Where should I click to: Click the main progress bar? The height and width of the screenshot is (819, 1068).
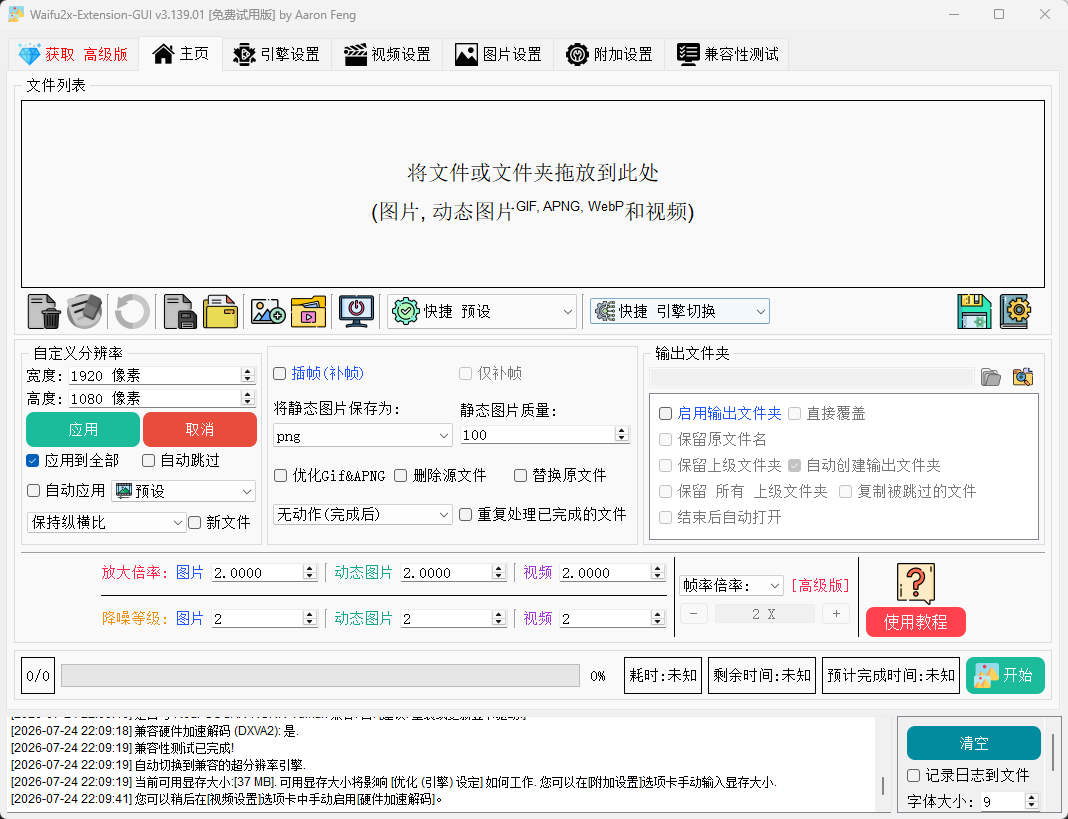(320, 675)
